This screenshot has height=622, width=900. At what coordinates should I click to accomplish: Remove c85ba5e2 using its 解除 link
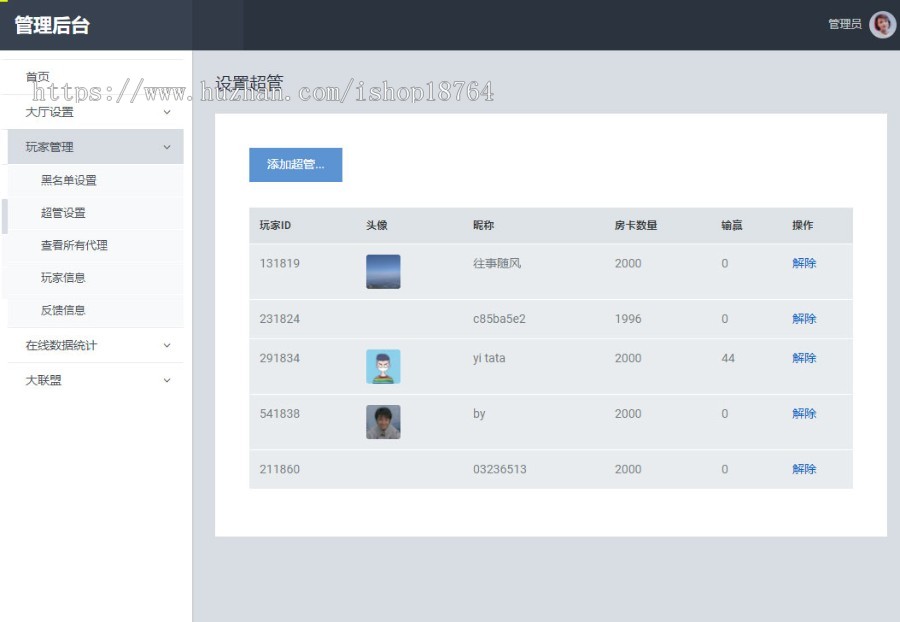[805, 318]
